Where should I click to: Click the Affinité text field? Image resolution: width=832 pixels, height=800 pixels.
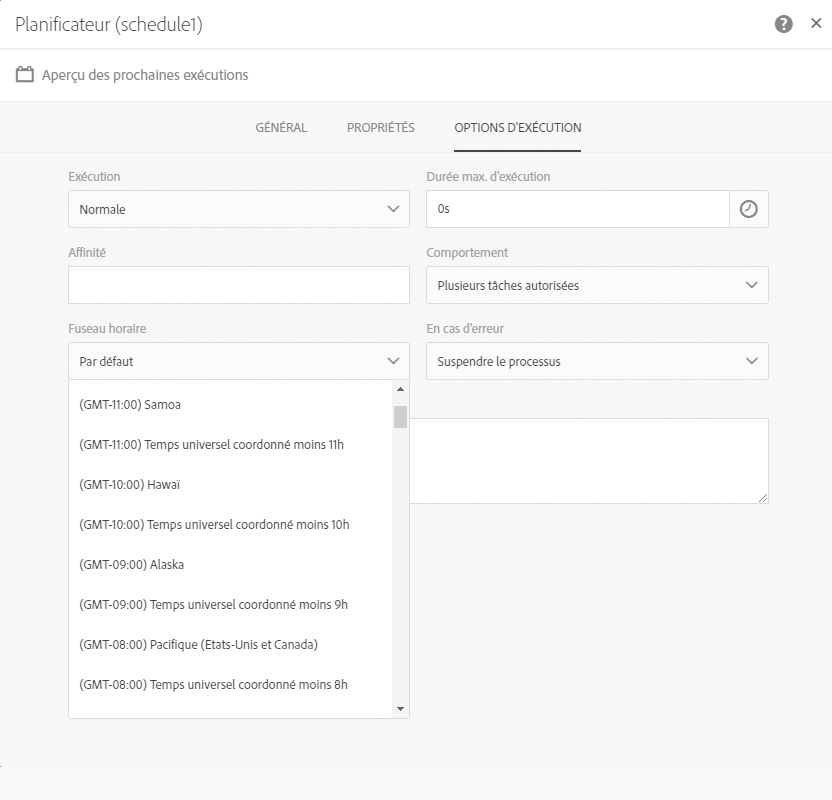click(239, 285)
